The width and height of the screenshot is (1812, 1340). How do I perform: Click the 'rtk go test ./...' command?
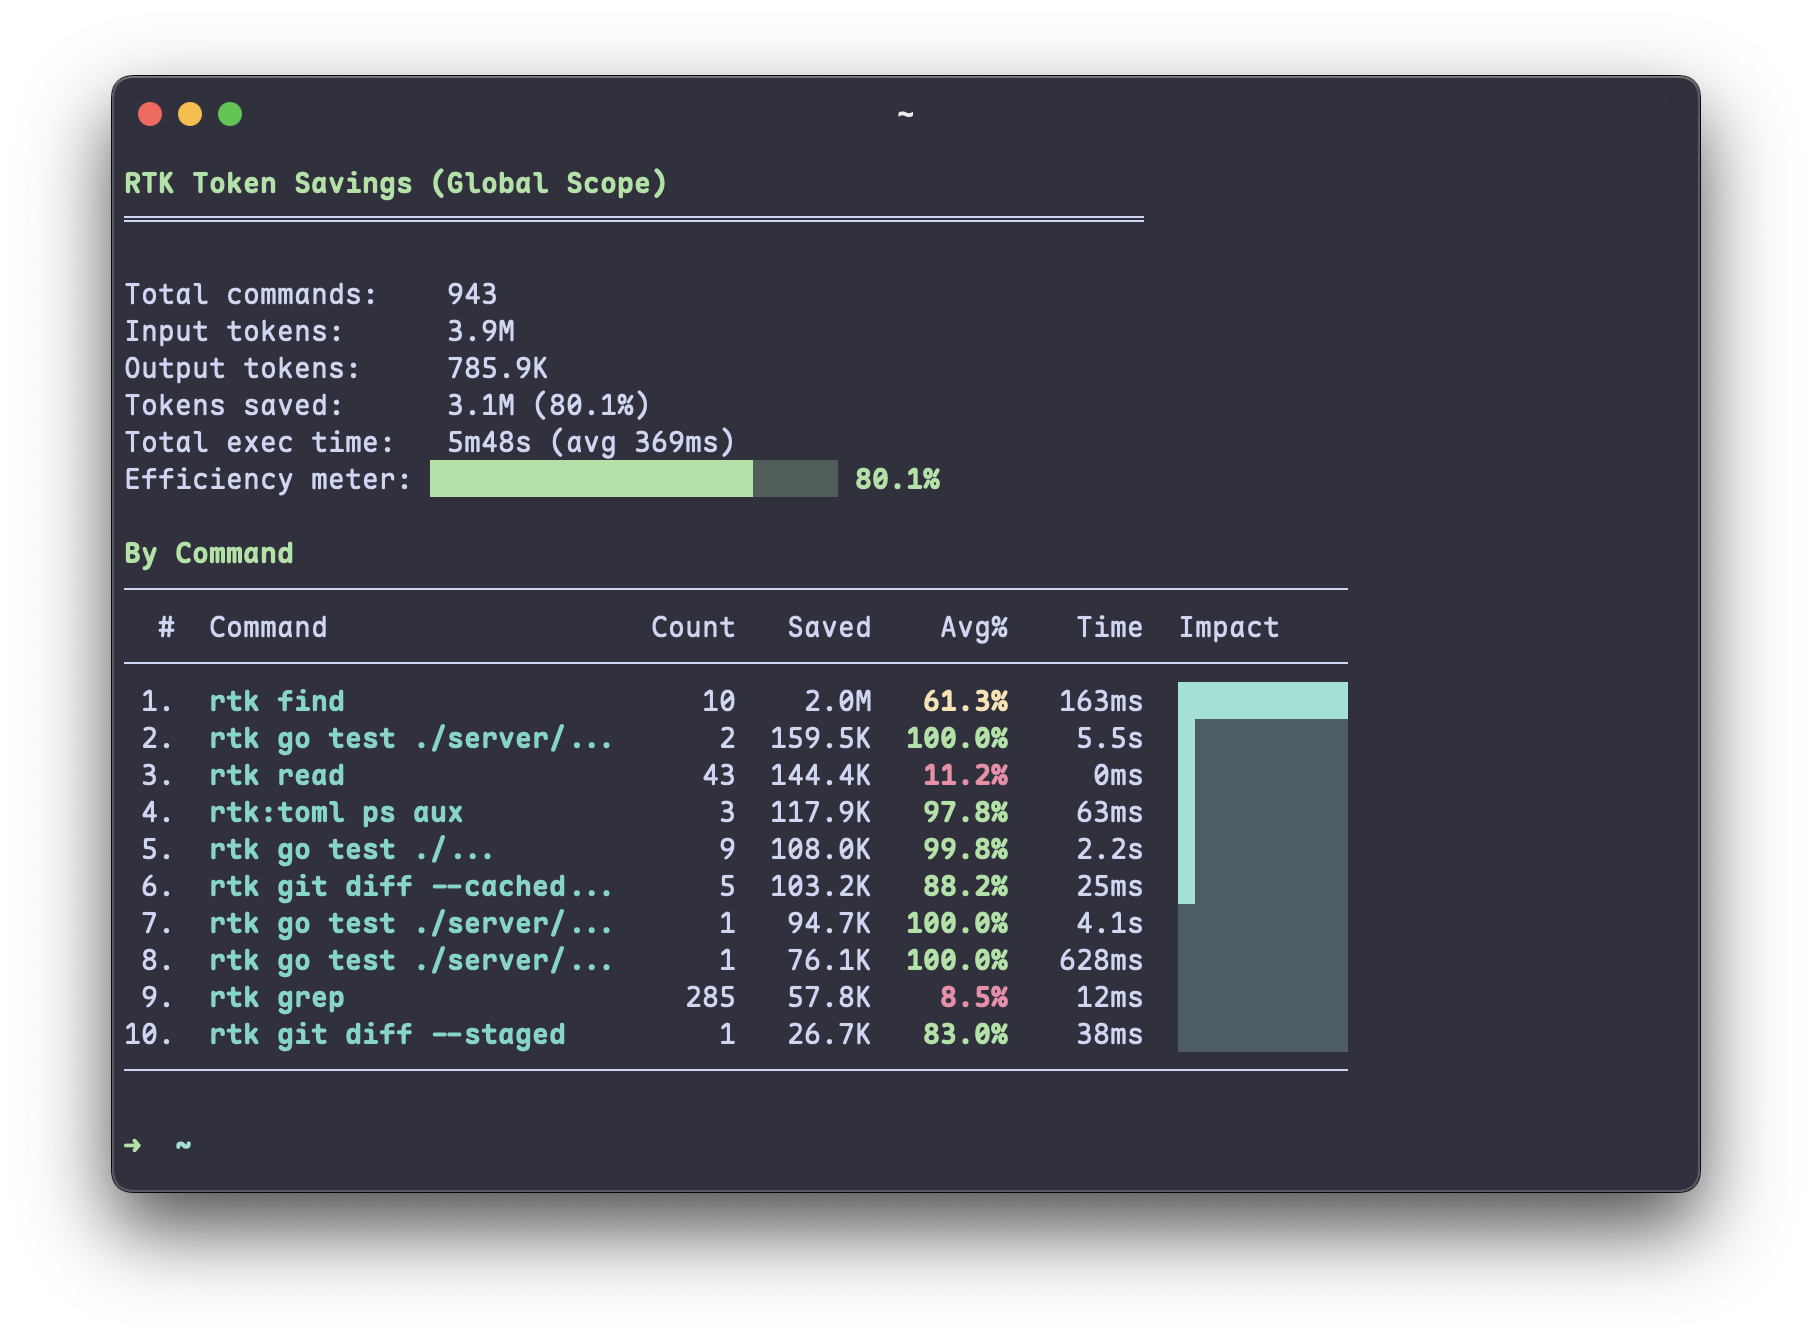pyautogui.click(x=351, y=849)
